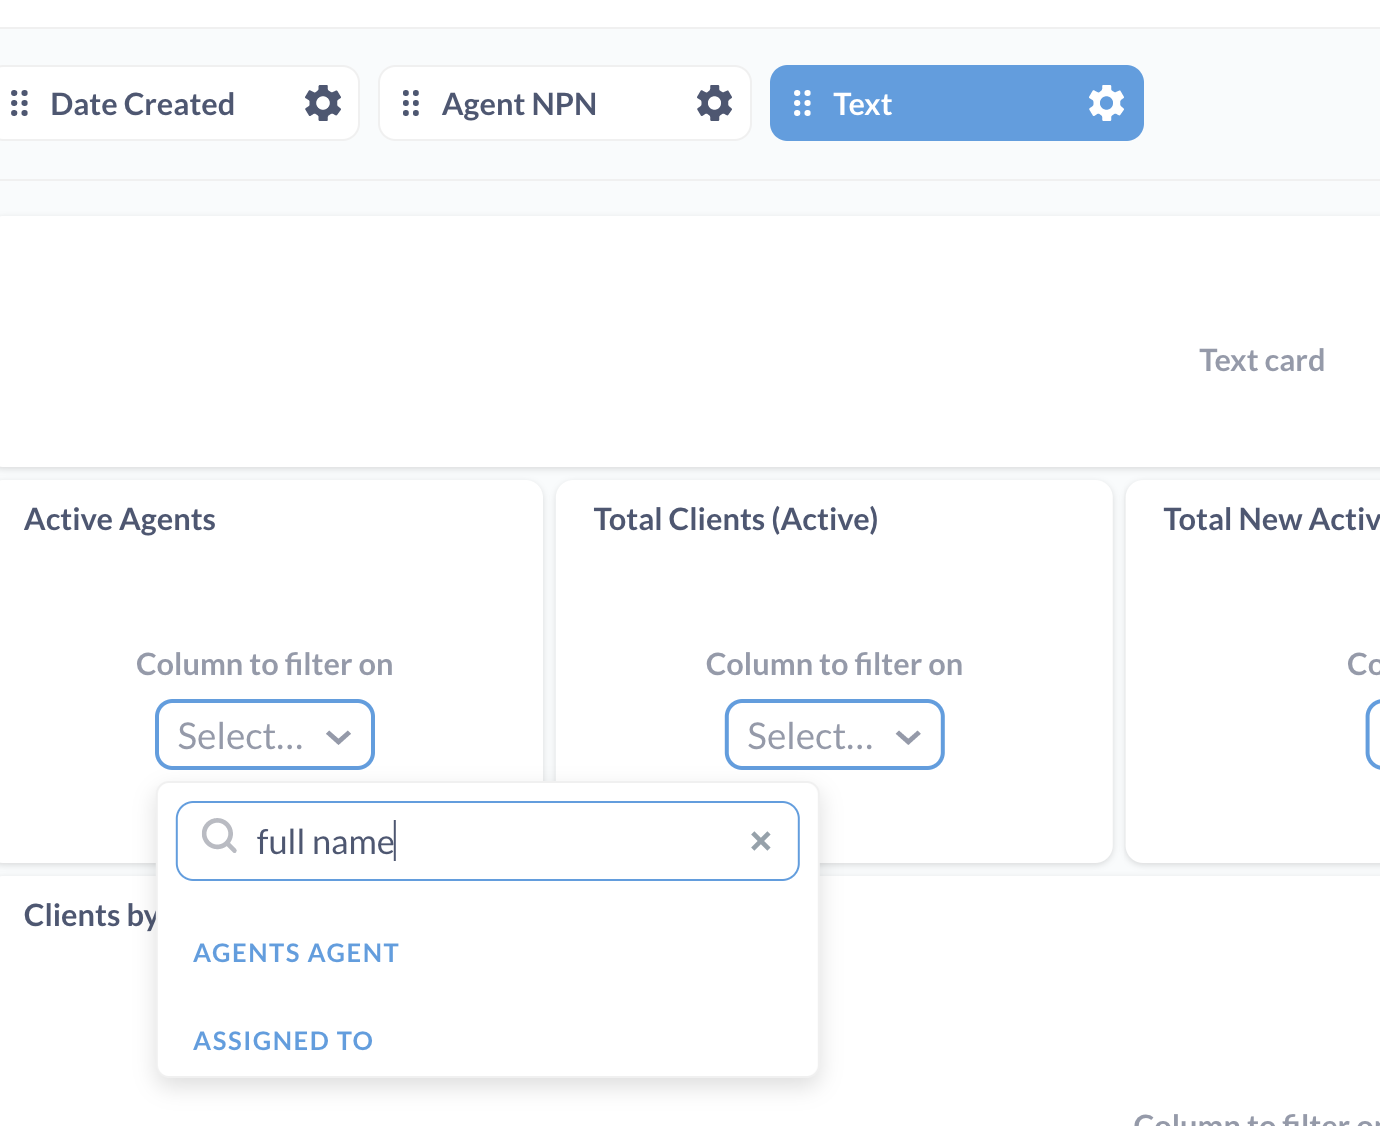This screenshot has height=1126, width=1380.
Task: Click the Total New Active card title
Action: pyautogui.click(x=1271, y=520)
